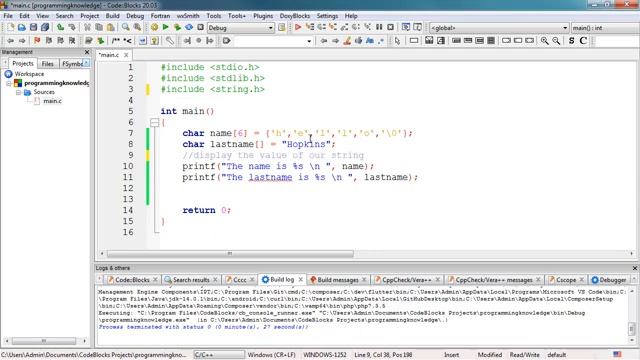
Task: Click the bold S toolbar icon
Action: 571,40
